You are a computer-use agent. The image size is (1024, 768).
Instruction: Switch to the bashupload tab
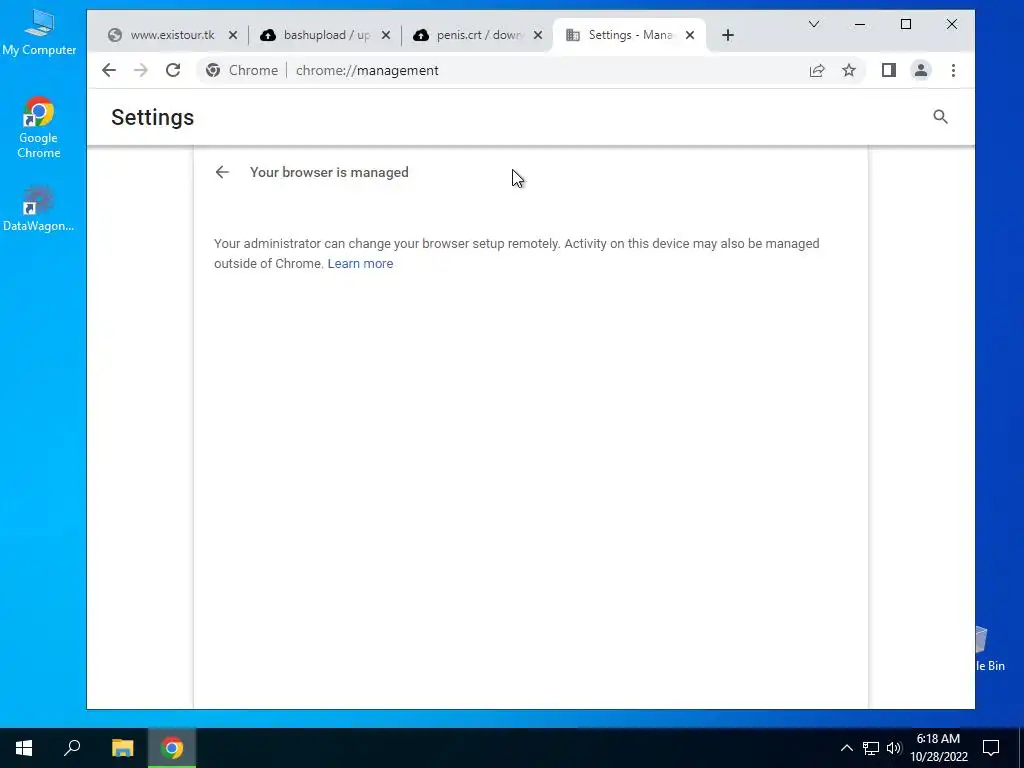click(325, 35)
